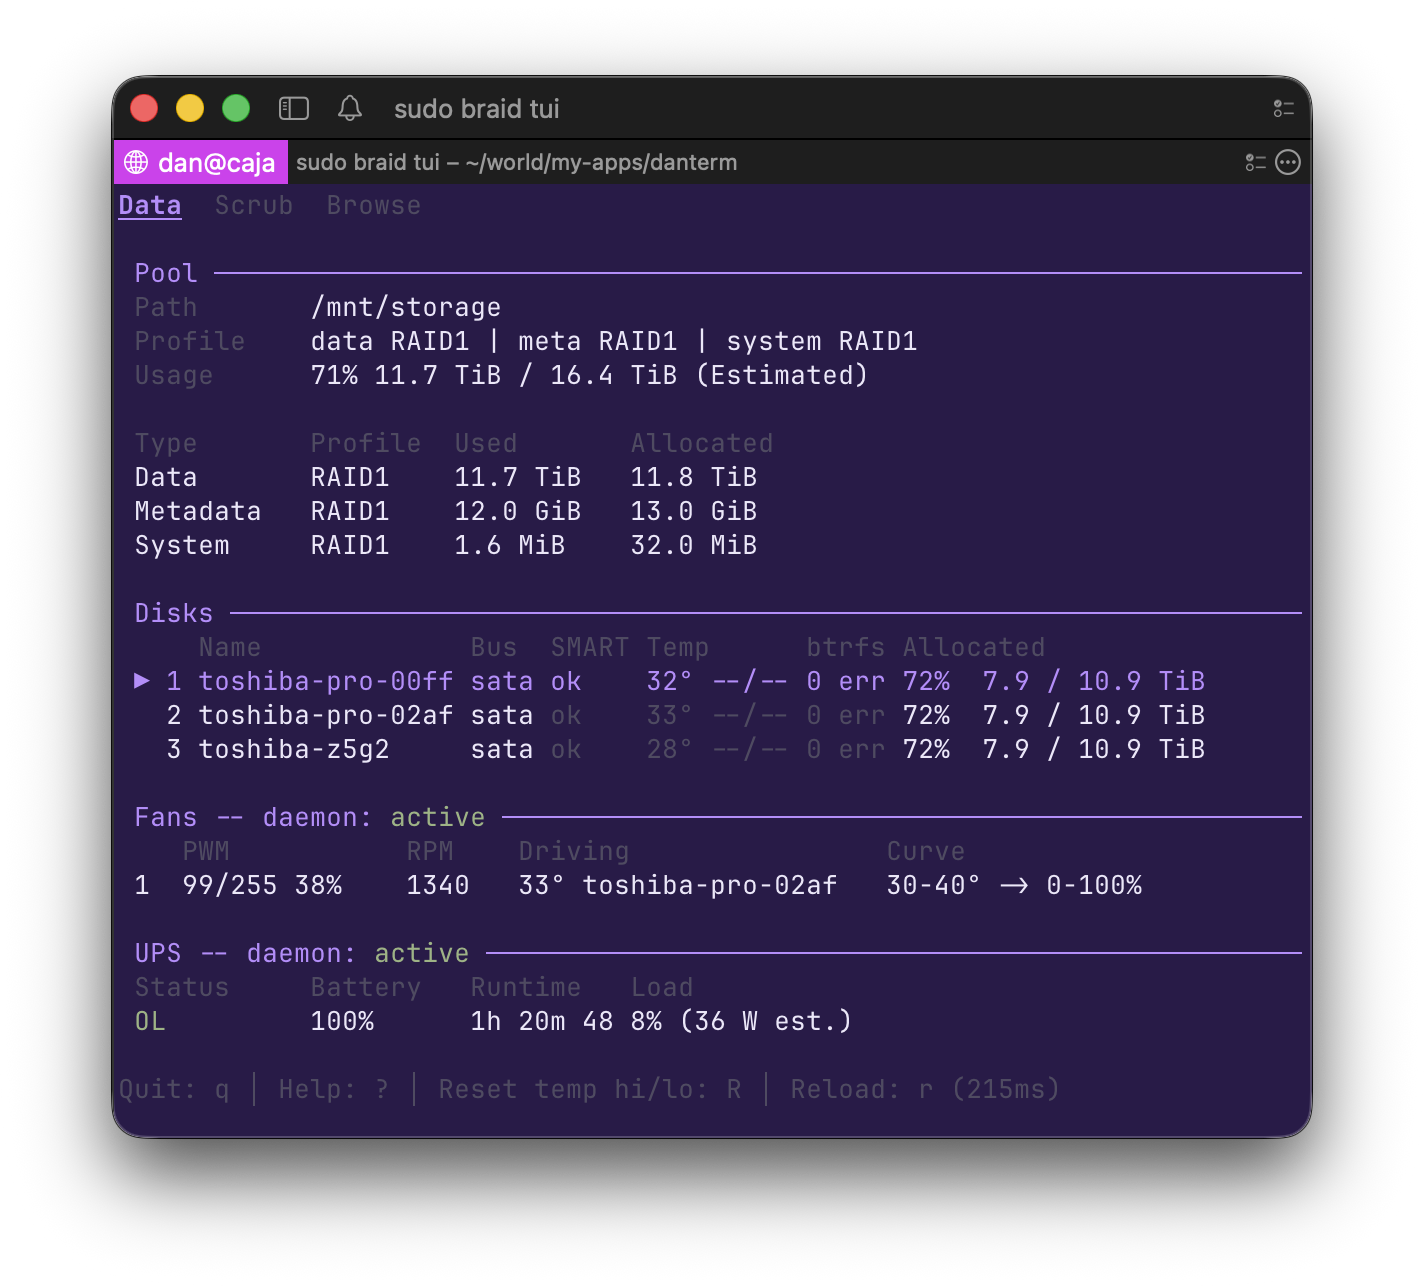1424x1286 pixels.
Task: Click the selection arrow beside toshiba-pro-00ff
Action: pyautogui.click(x=142, y=681)
